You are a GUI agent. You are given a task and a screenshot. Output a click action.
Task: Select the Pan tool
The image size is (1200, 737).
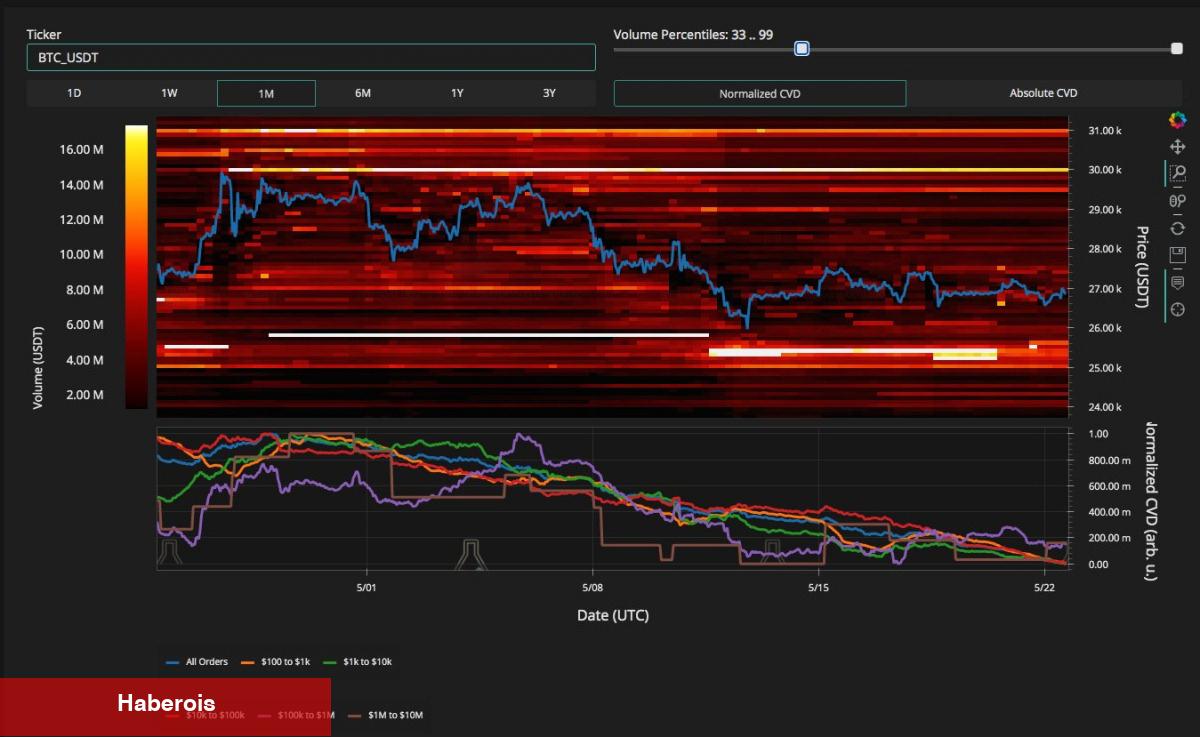pyautogui.click(x=1177, y=147)
